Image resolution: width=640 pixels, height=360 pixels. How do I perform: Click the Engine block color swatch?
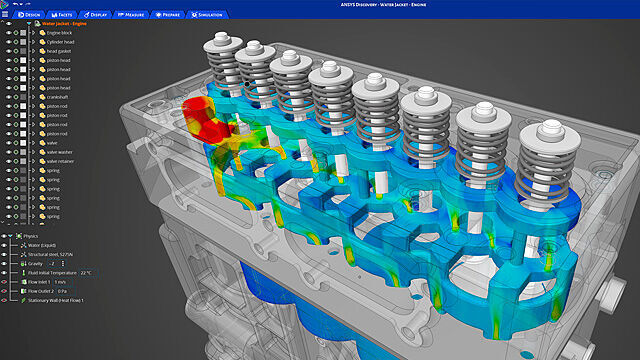pos(23,33)
